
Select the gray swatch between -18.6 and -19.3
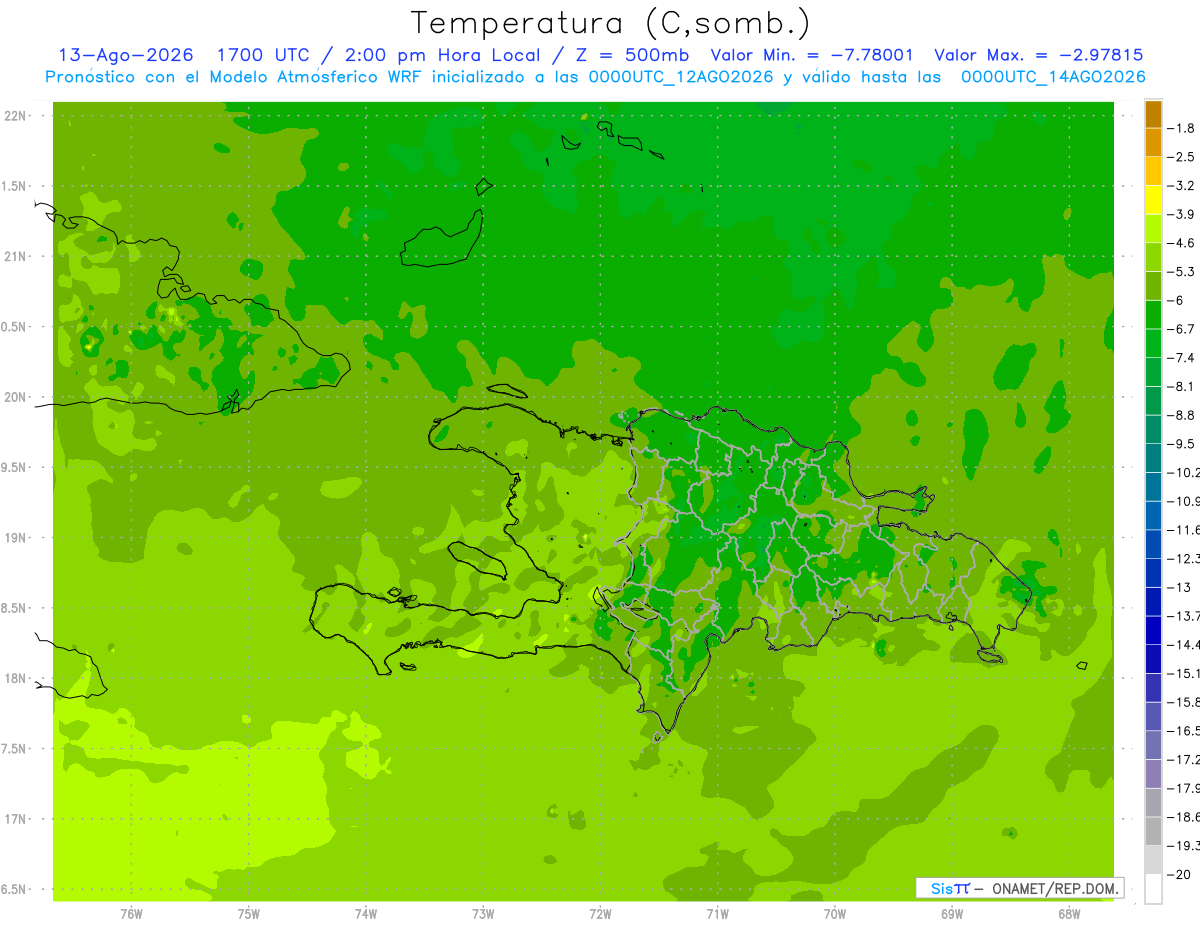click(1153, 831)
